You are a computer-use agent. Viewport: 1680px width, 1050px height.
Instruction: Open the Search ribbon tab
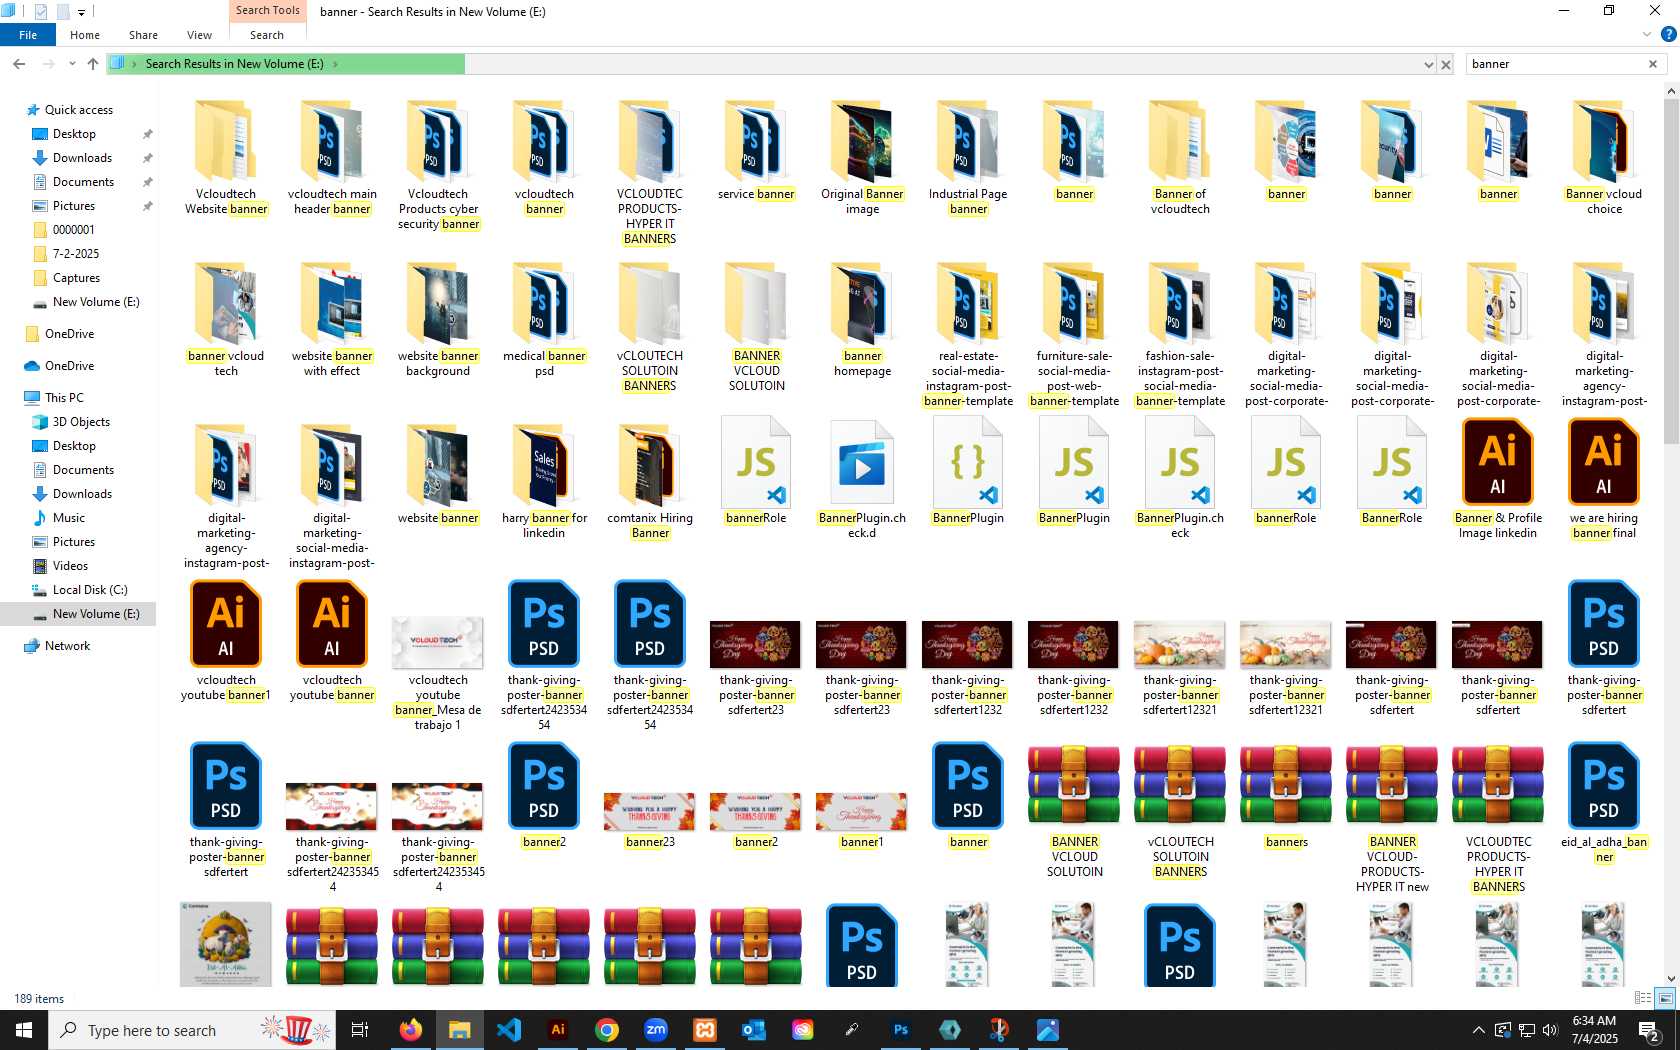point(267,35)
